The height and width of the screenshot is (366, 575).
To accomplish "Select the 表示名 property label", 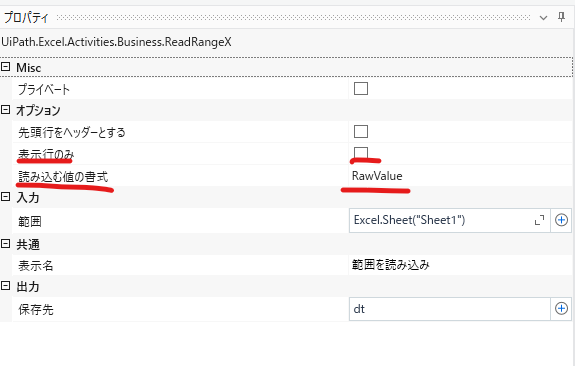I will click(x=36, y=266).
